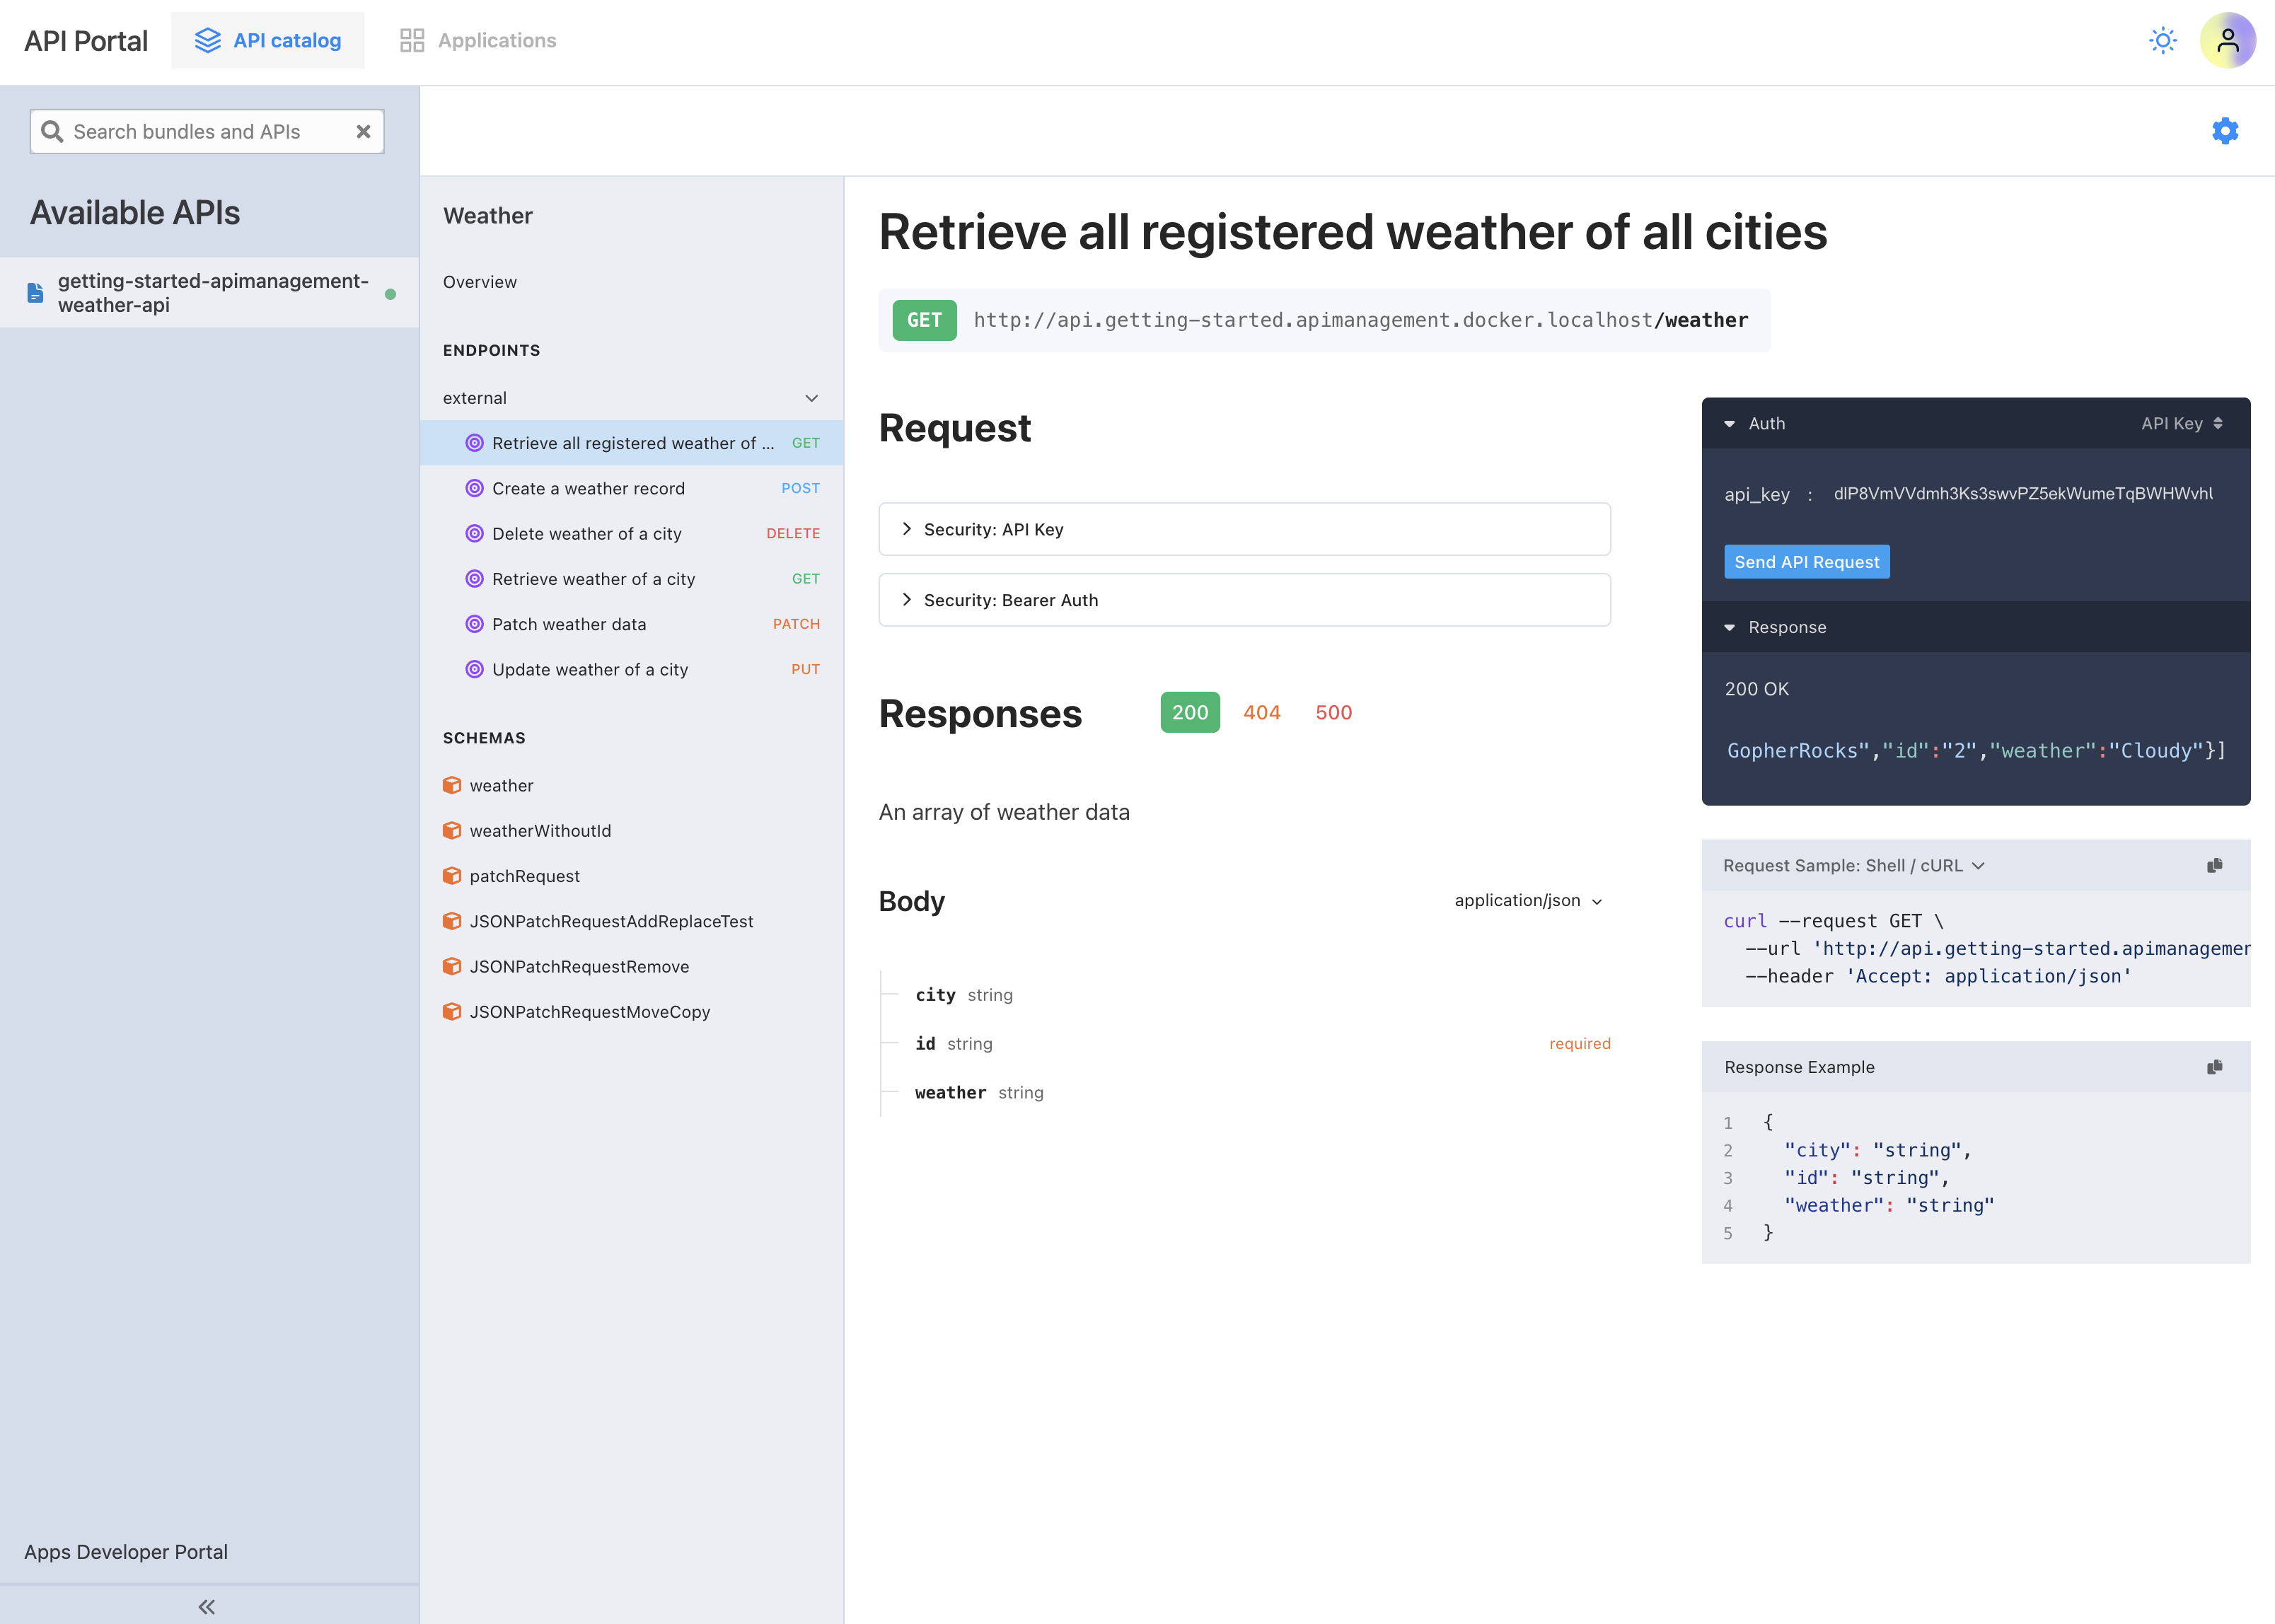This screenshot has width=2275, height=1624.
Task: Copy the Response Example code
Action: [2214, 1067]
